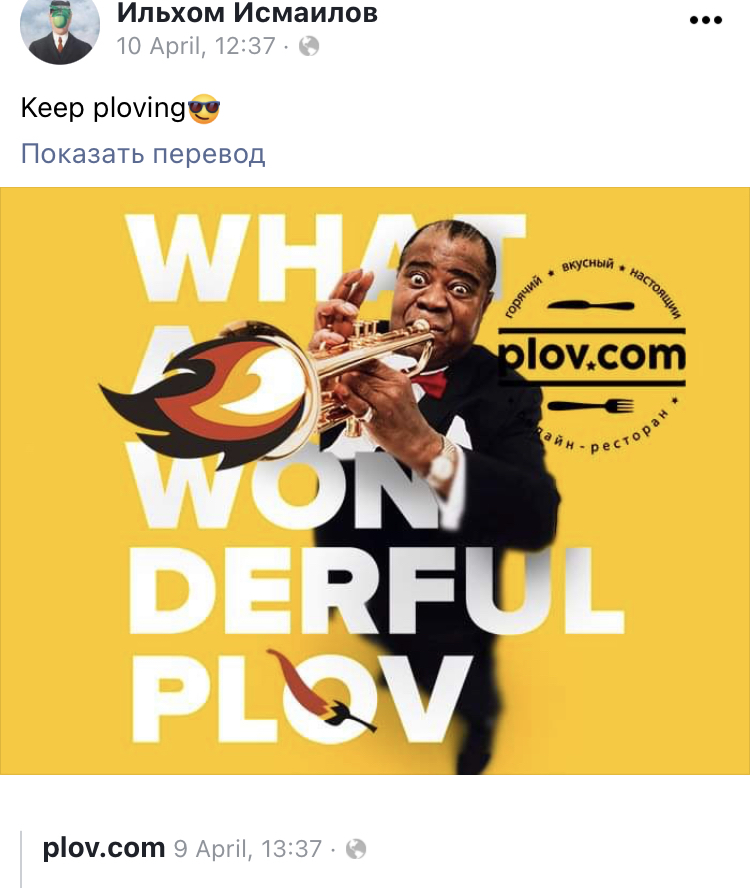Click the globe icon beside 9 April
Screen dimensions: 750x888
pos(356,849)
